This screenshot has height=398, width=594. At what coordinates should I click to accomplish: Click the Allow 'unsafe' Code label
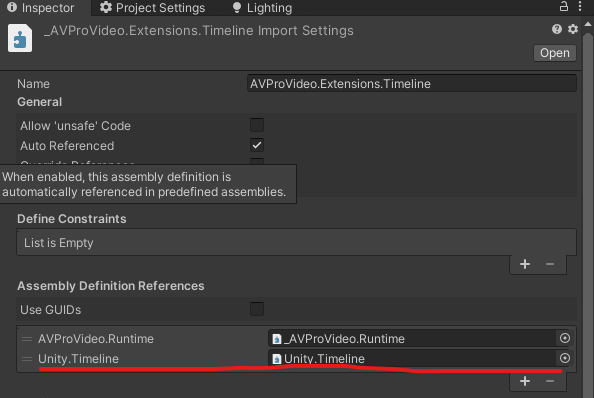[75, 126]
